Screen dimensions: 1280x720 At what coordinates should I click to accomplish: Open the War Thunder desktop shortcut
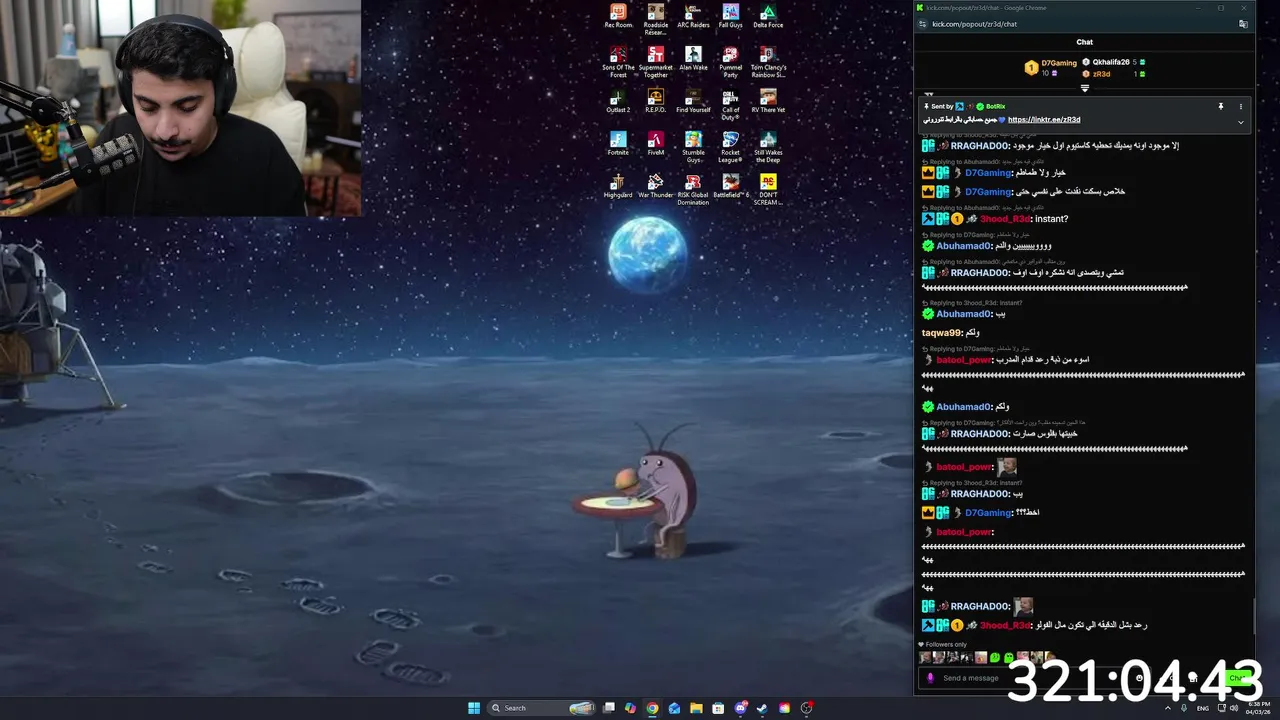[x=656, y=186]
